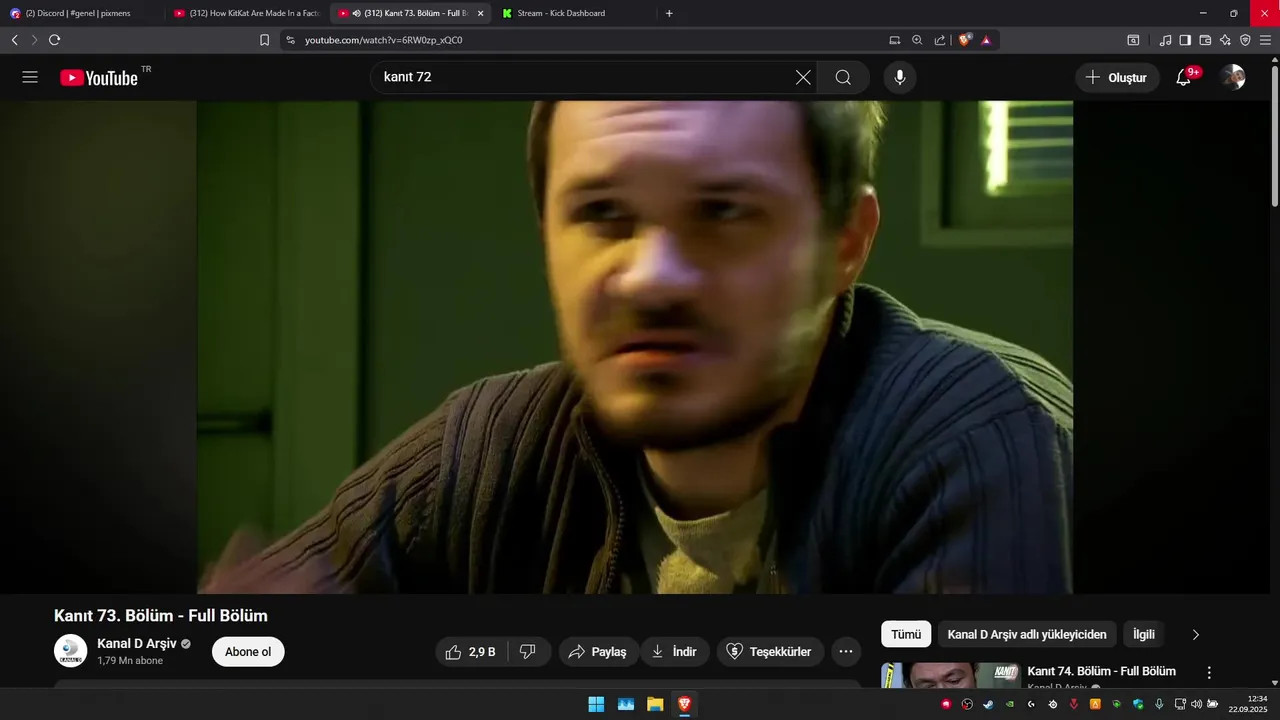Screen dimensions: 1280x720
Task: Open the account avatar menu
Action: (x=1233, y=77)
